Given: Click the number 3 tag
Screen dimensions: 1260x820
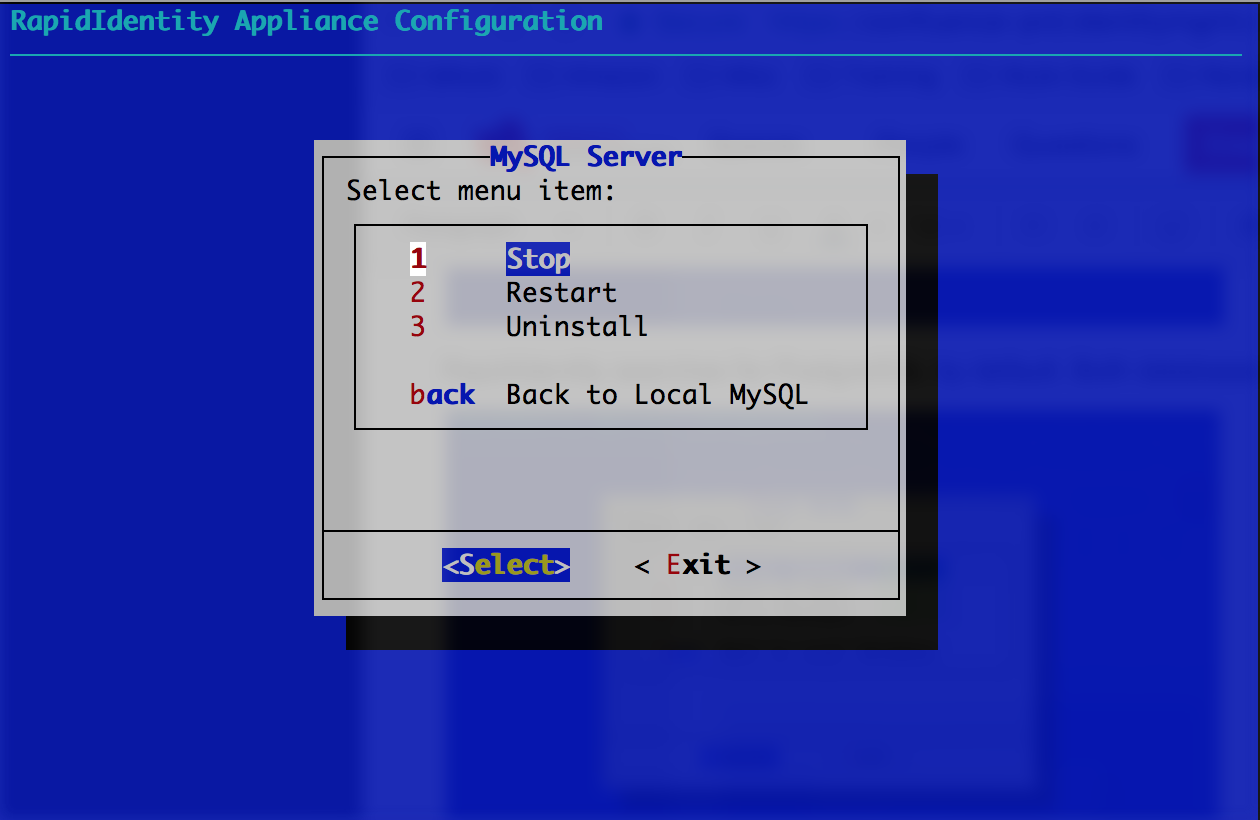Looking at the screenshot, I should coord(418,327).
